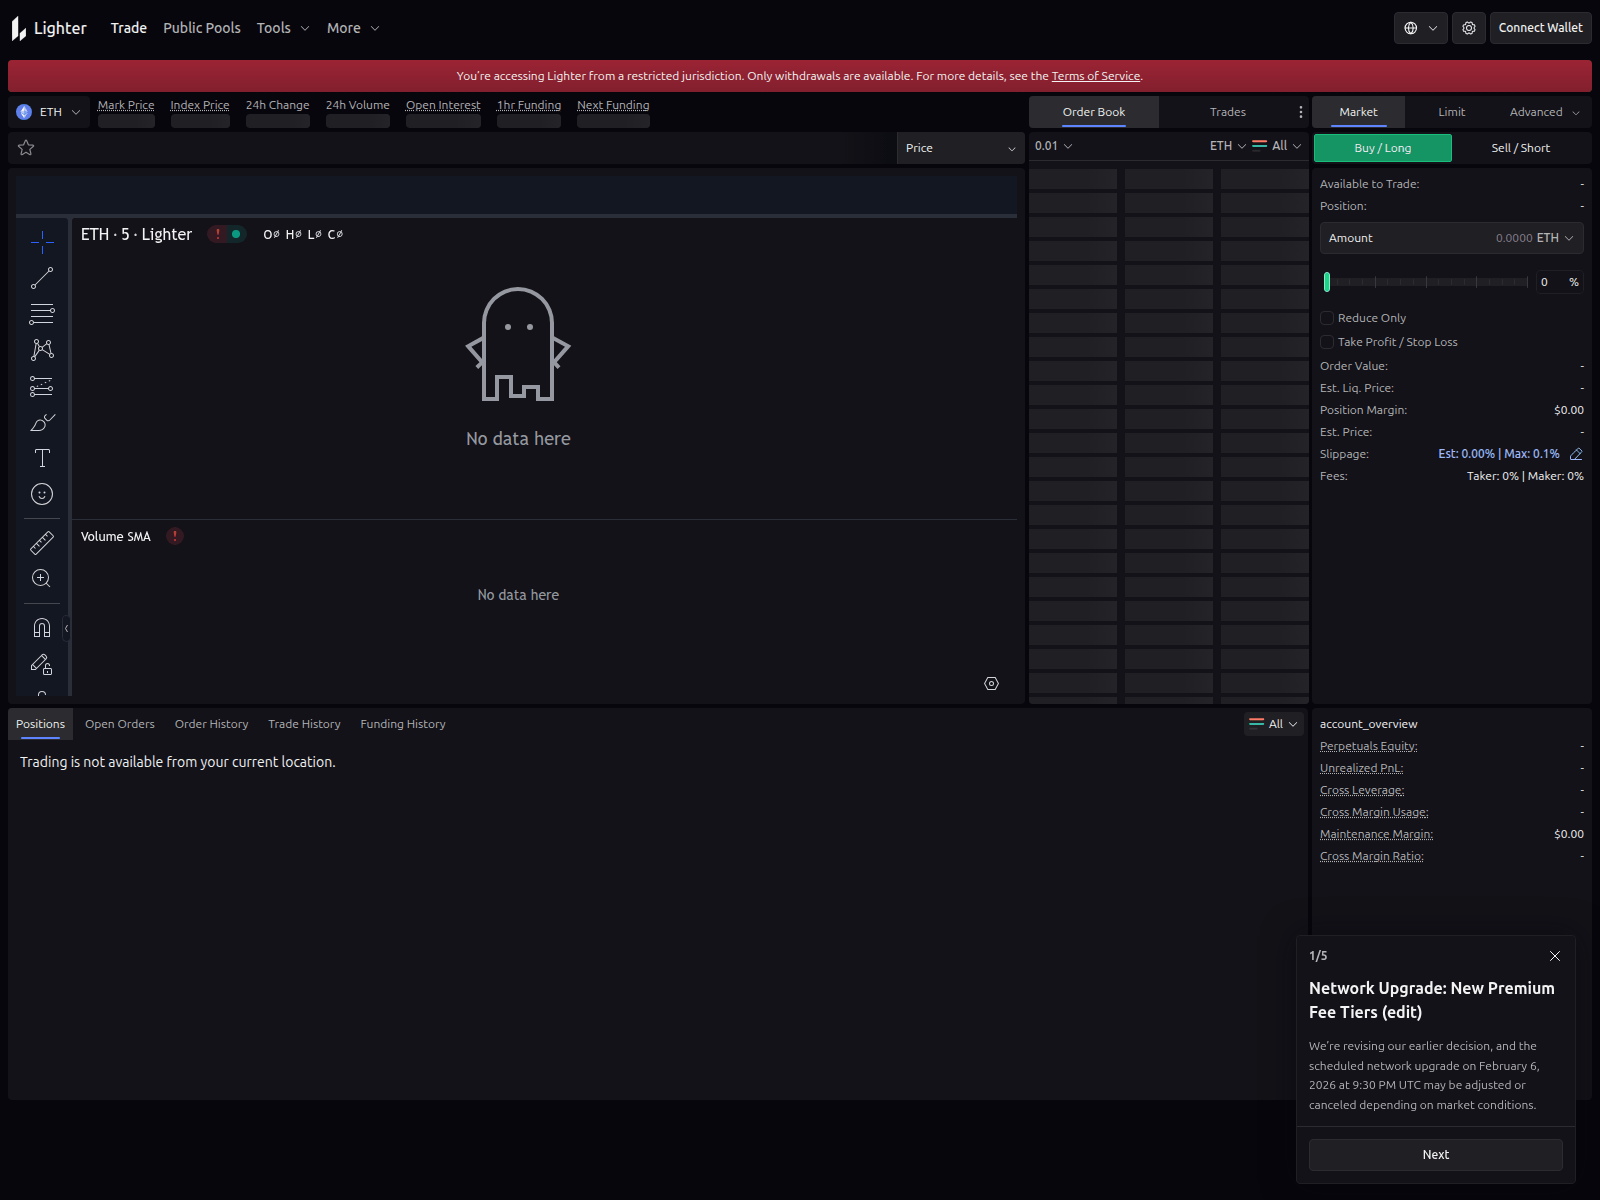Viewport: 1600px width, 1200px height.
Task: Close the network upgrade announcement
Action: 1555,956
